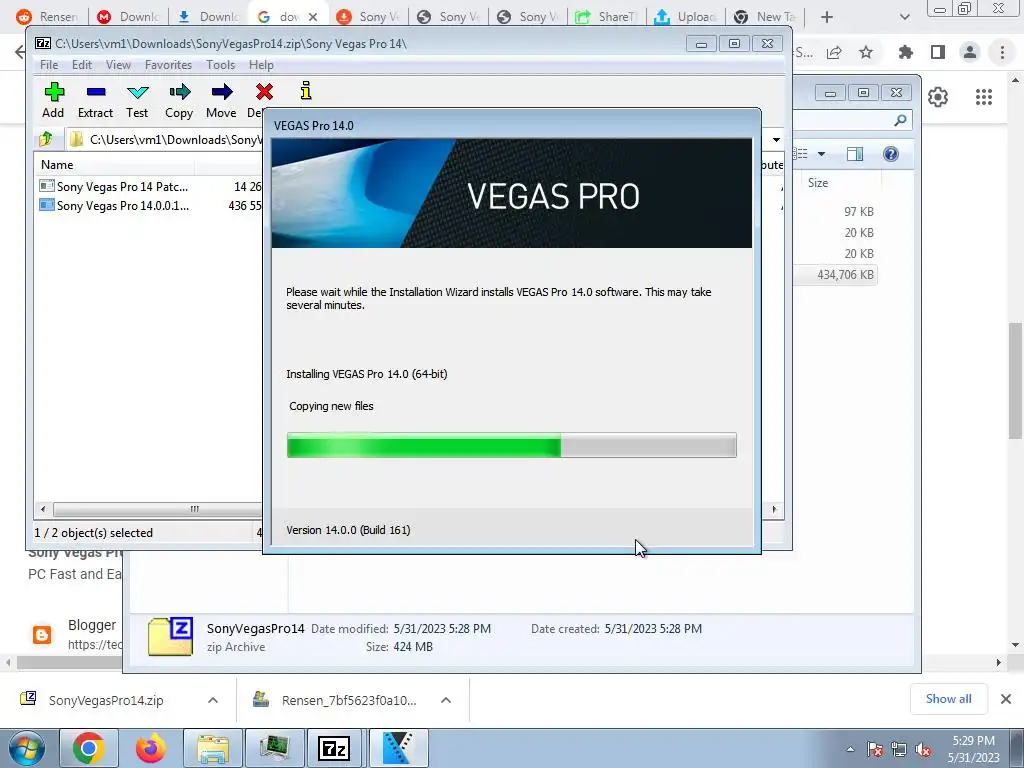
Task: Click Explorer search magnifier icon
Action: pos(900,120)
